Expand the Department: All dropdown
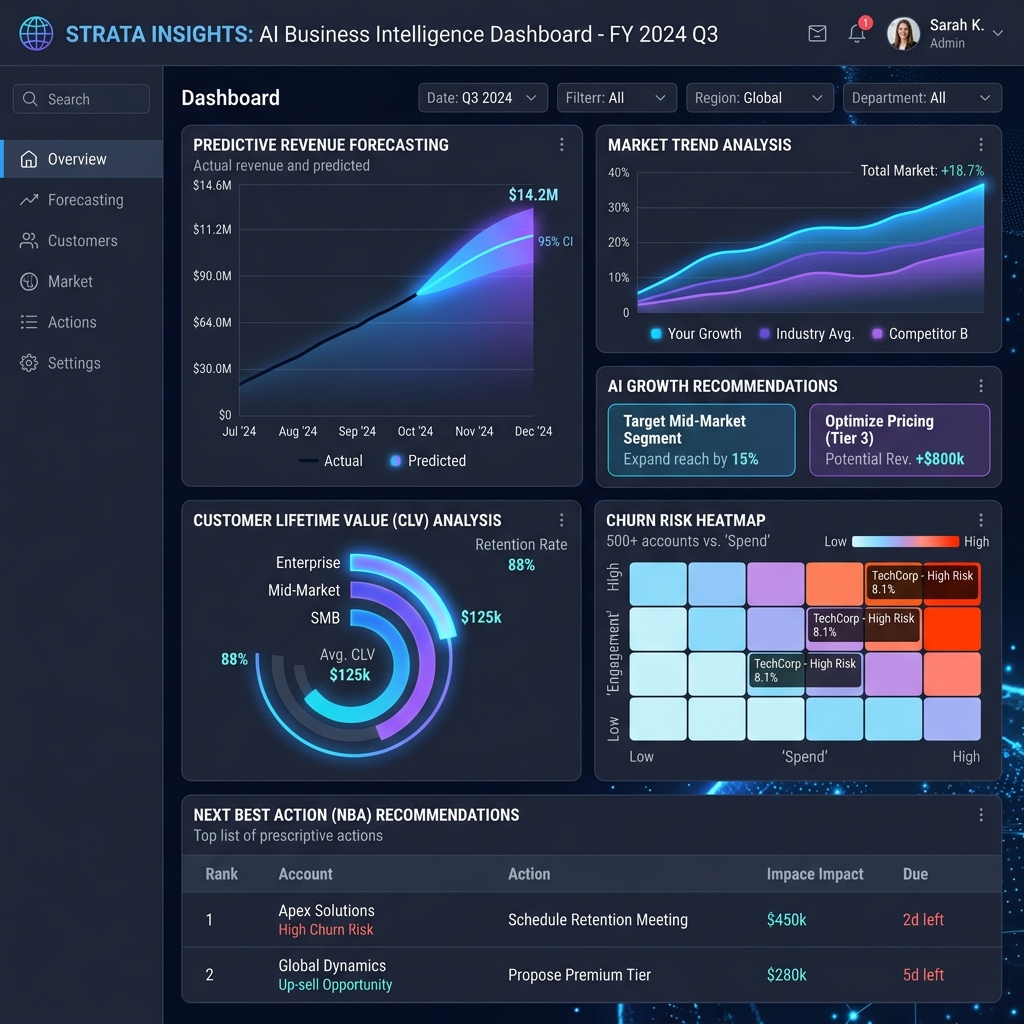This screenshot has height=1024, width=1024. (922, 98)
